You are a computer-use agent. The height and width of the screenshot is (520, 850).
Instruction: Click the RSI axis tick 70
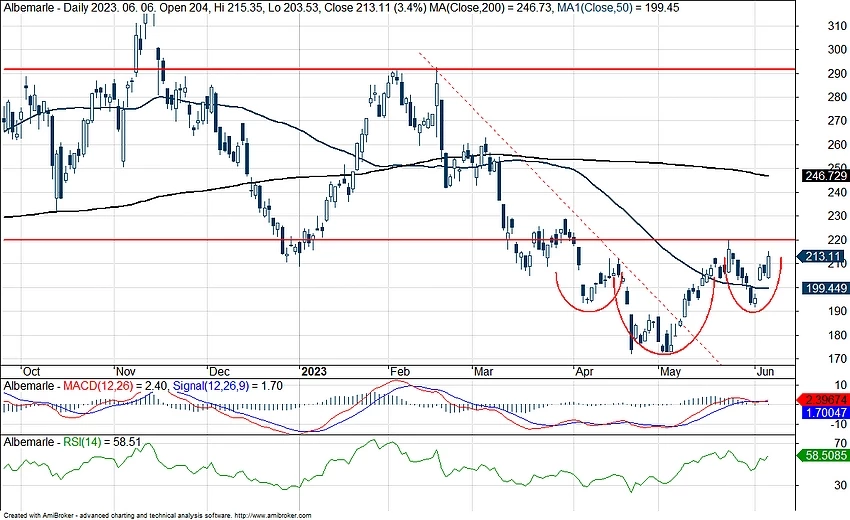point(841,443)
